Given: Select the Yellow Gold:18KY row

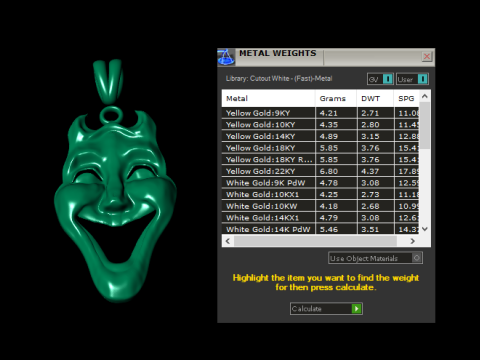Looking at the screenshot, I should pyautogui.click(x=320, y=148).
